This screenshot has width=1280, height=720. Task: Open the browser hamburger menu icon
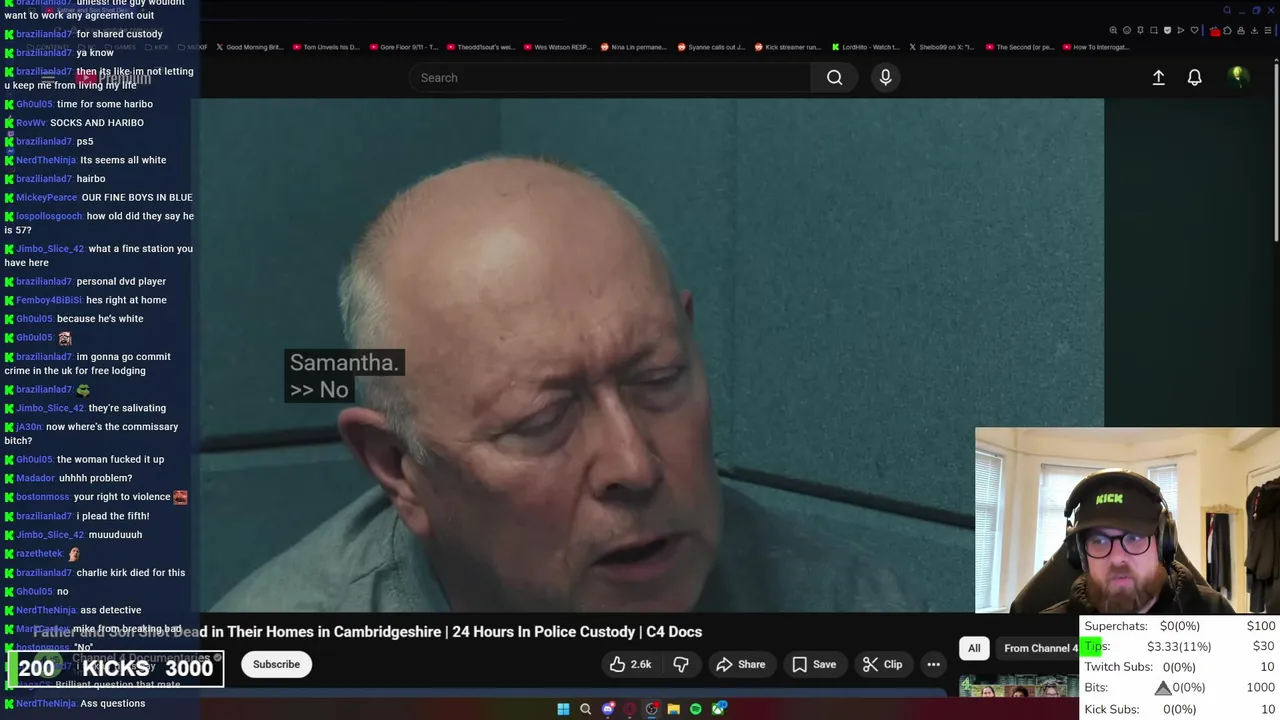pyautogui.click(x=1268, y=30)
